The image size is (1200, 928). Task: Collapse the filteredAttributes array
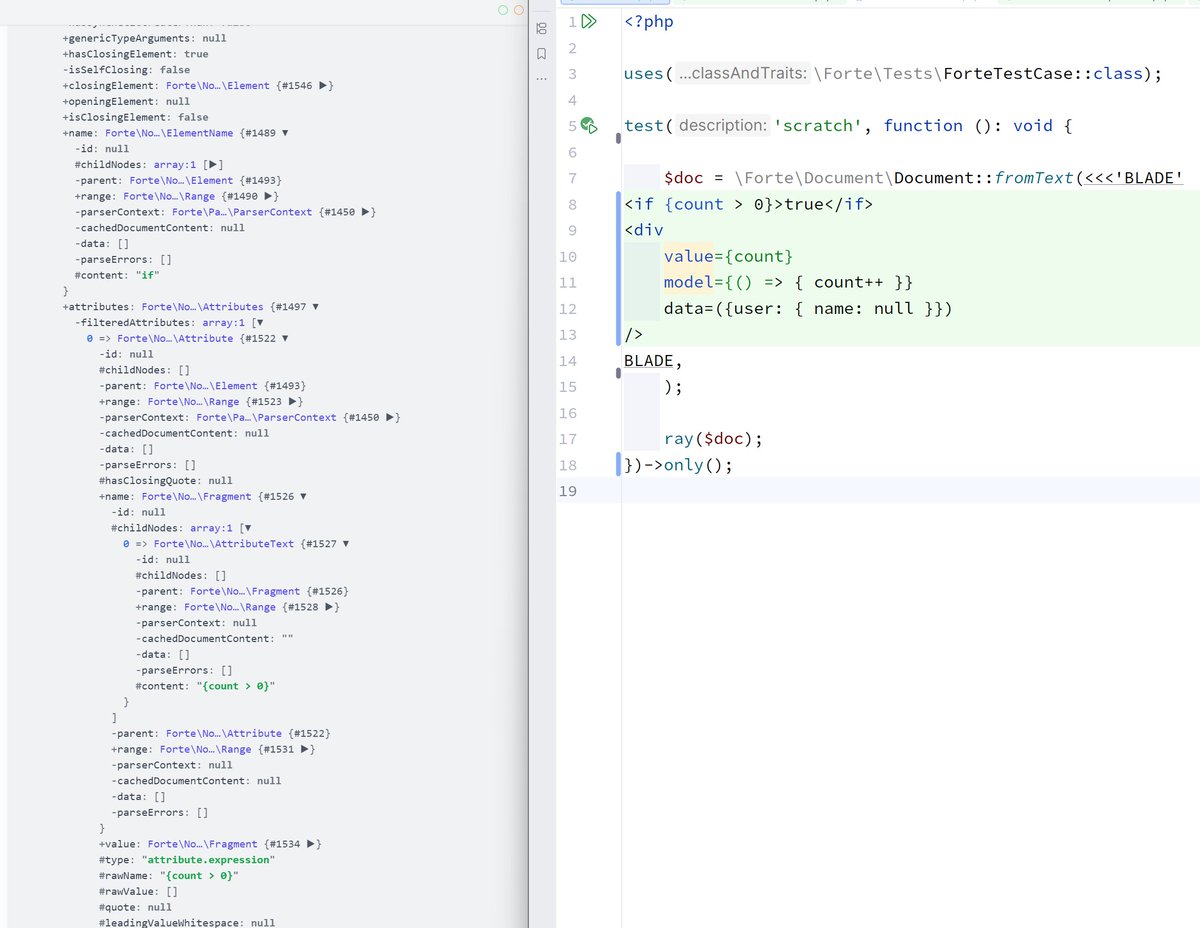[x=259, y=323]
